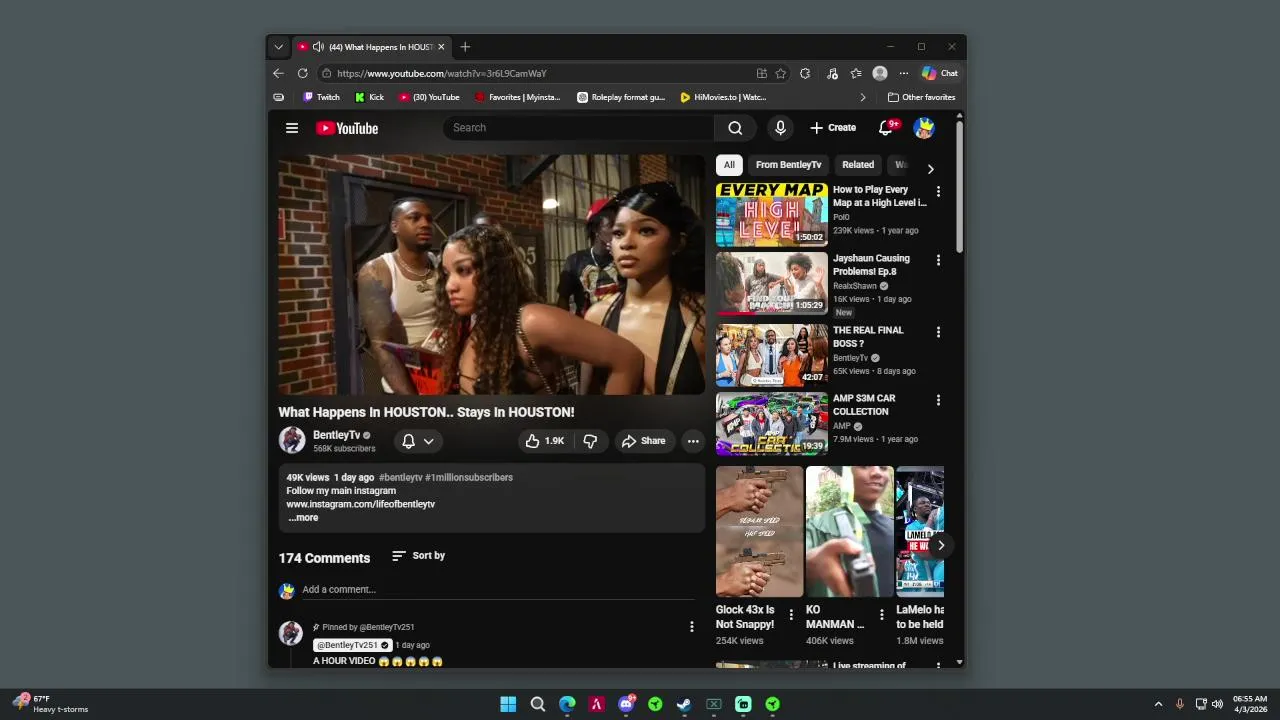Show hidden system tray icons
1280x720 pixels.
[1158, 704]
